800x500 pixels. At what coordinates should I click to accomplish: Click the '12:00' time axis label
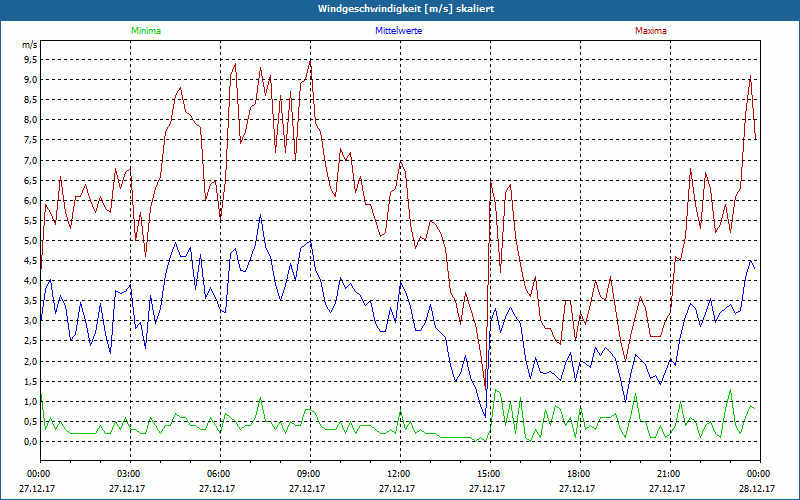[400, 473]
